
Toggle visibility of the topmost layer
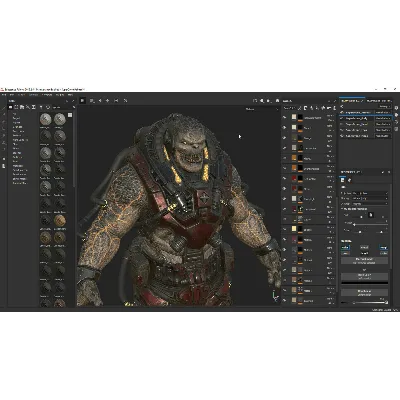[285, 117]
